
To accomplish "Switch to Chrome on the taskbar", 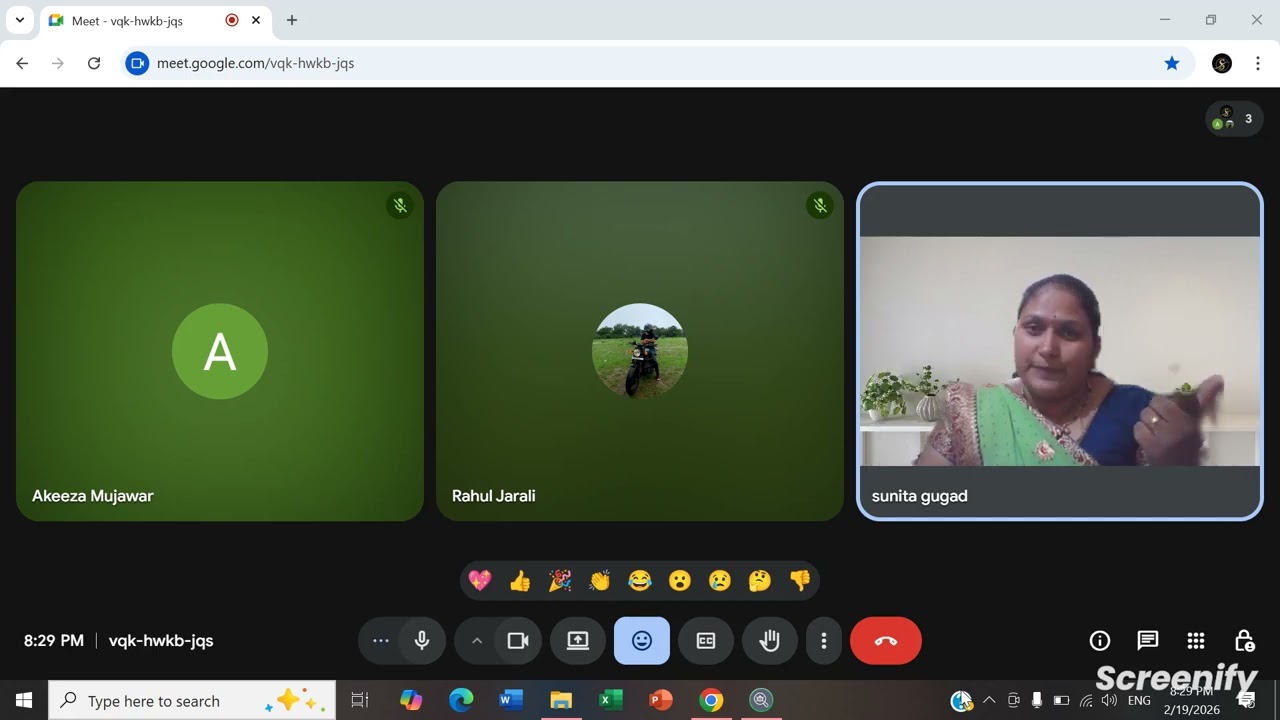I will pos(711,700).
